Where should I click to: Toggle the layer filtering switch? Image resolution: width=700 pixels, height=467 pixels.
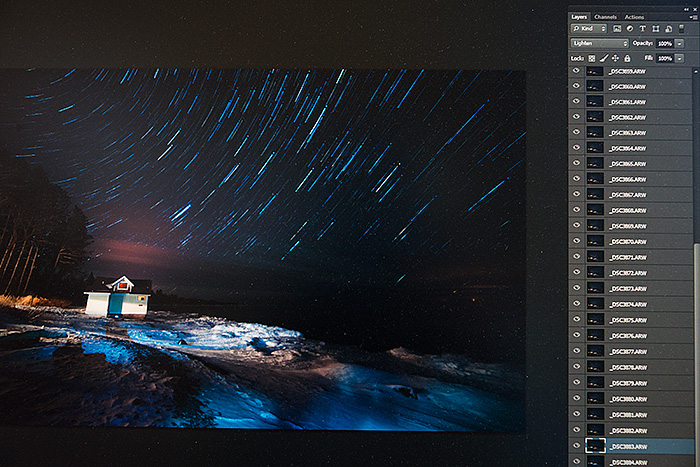pyautogui.click(x=682, y=29)
